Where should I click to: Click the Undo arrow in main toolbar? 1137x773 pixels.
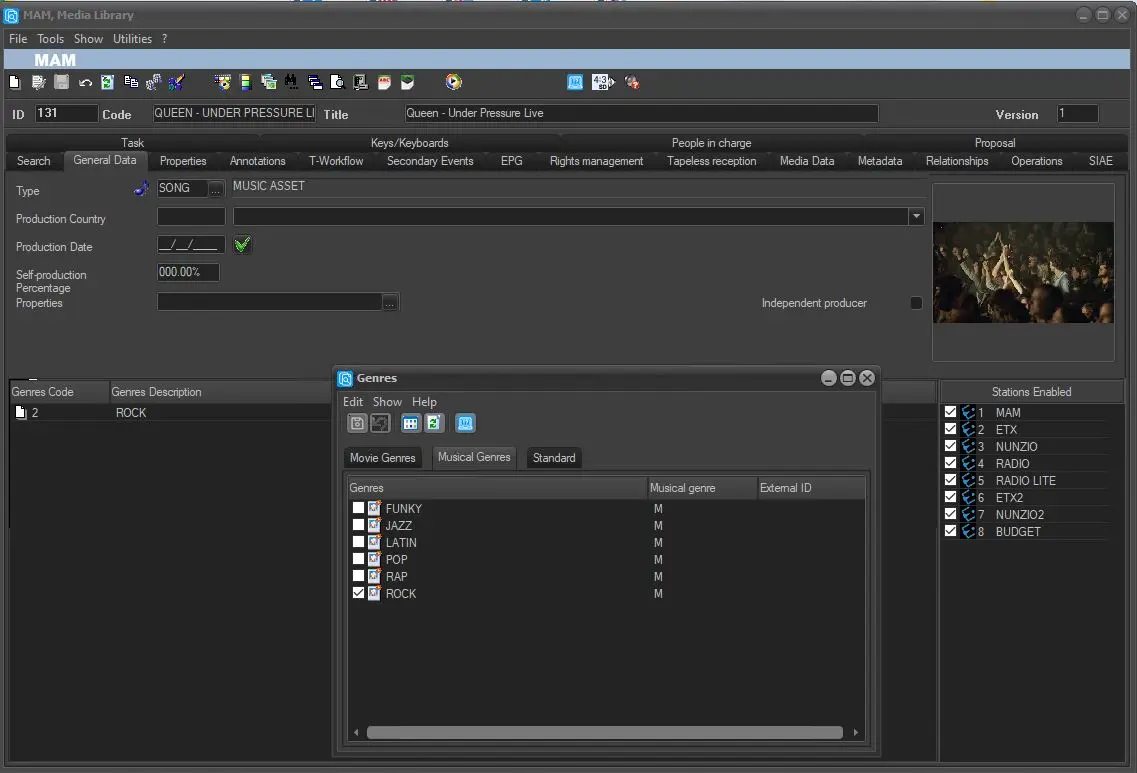[85, 82]
